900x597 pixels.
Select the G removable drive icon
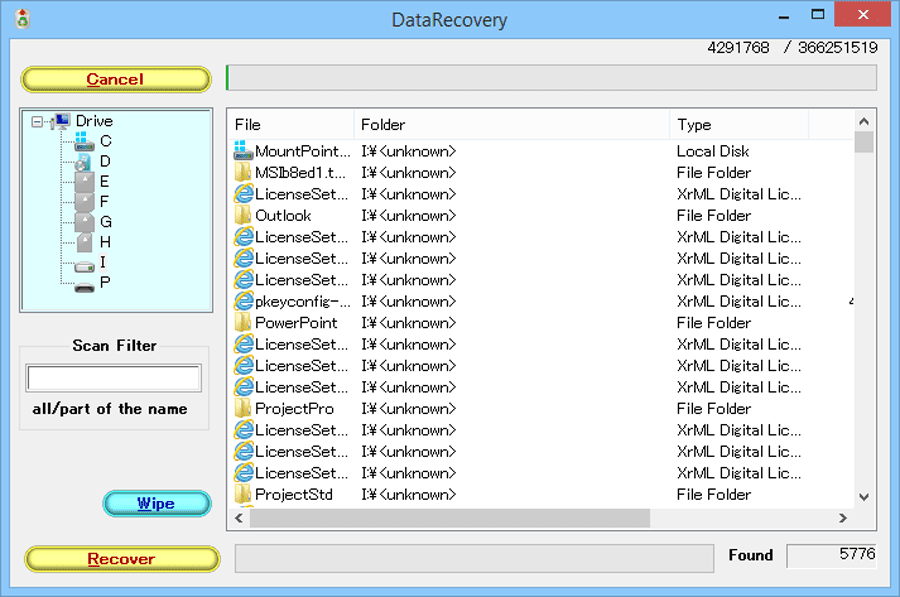pyautogui.click(x=84, y=222)
